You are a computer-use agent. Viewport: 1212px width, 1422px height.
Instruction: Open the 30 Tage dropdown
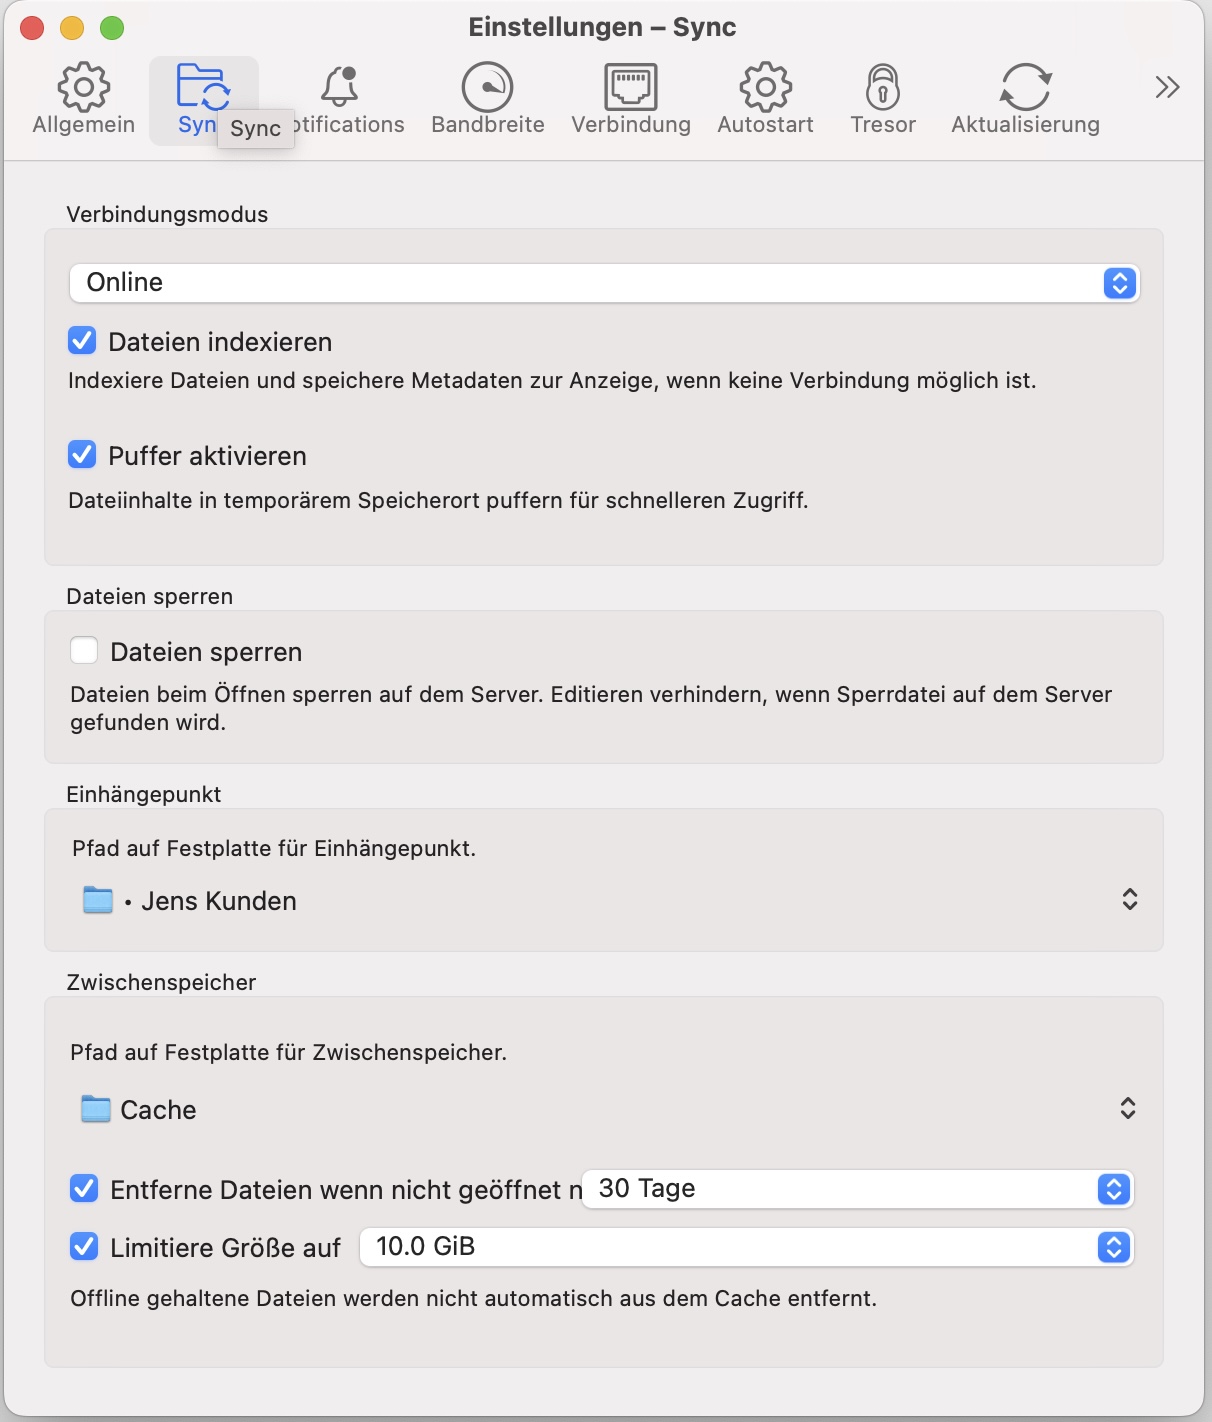tap(858, 1189)
